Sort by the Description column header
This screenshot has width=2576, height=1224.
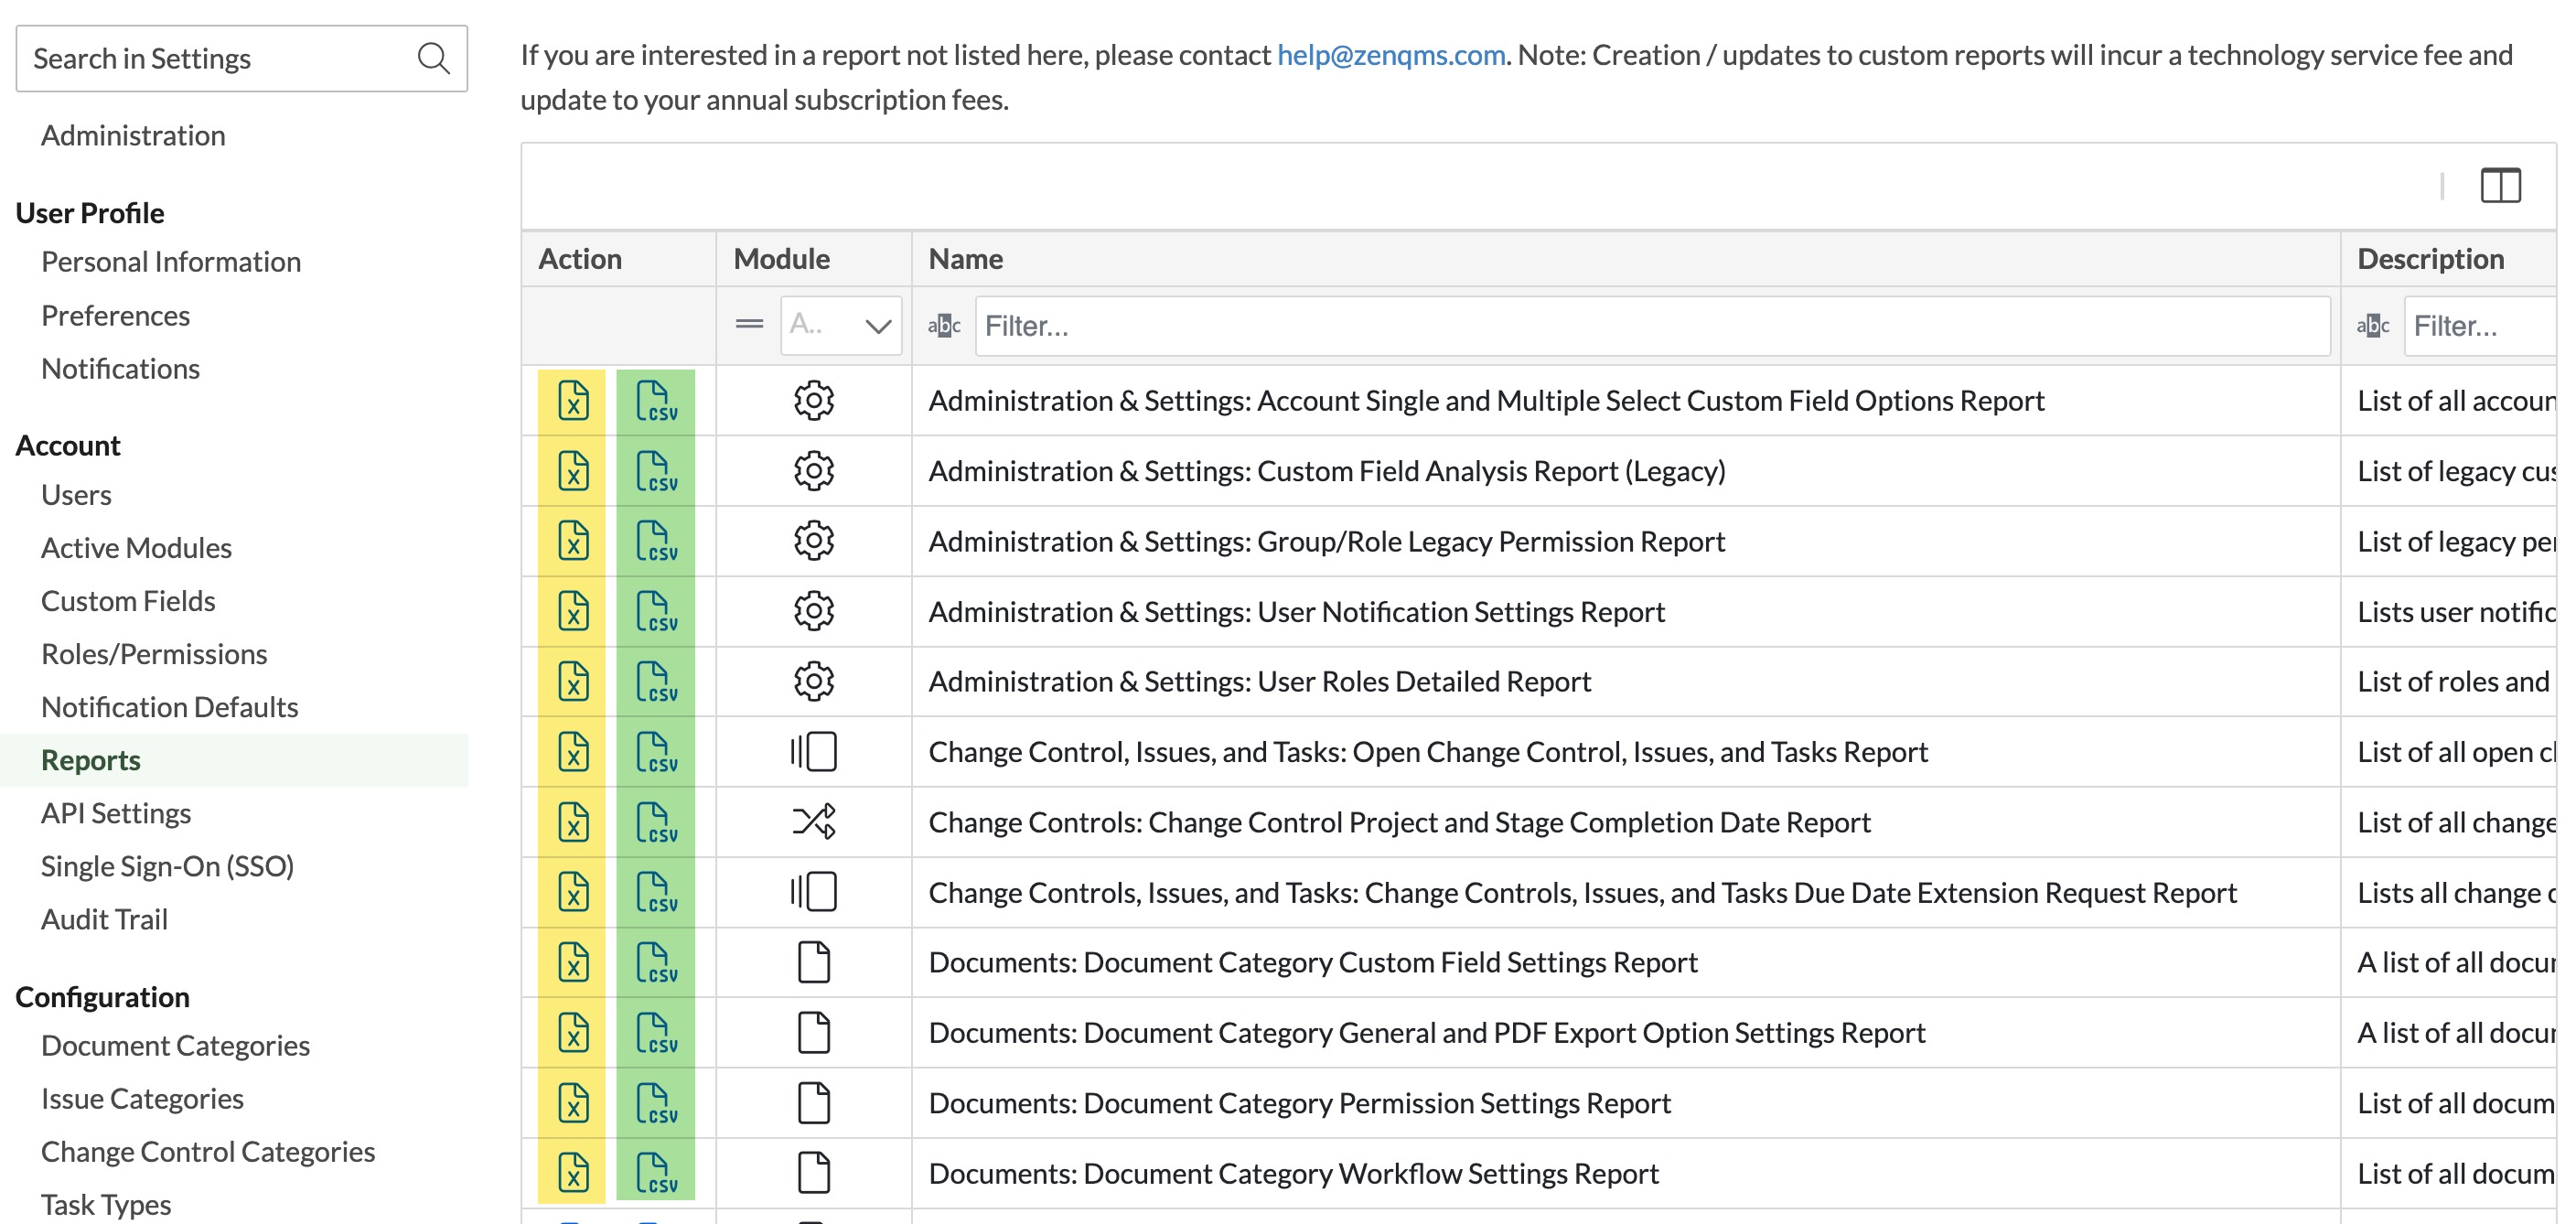(x=2448, y=259)
